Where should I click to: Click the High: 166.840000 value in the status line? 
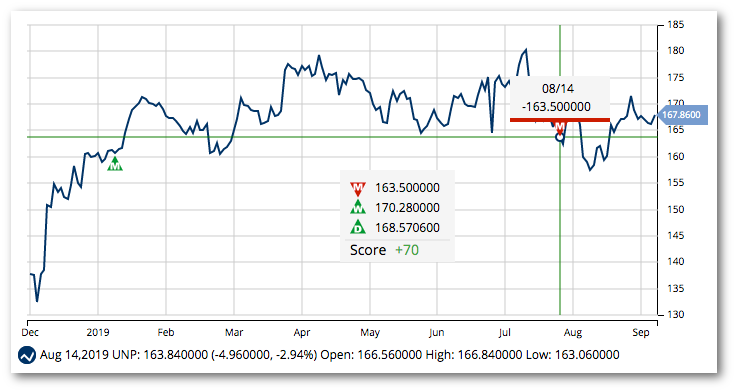click(474, 355)
